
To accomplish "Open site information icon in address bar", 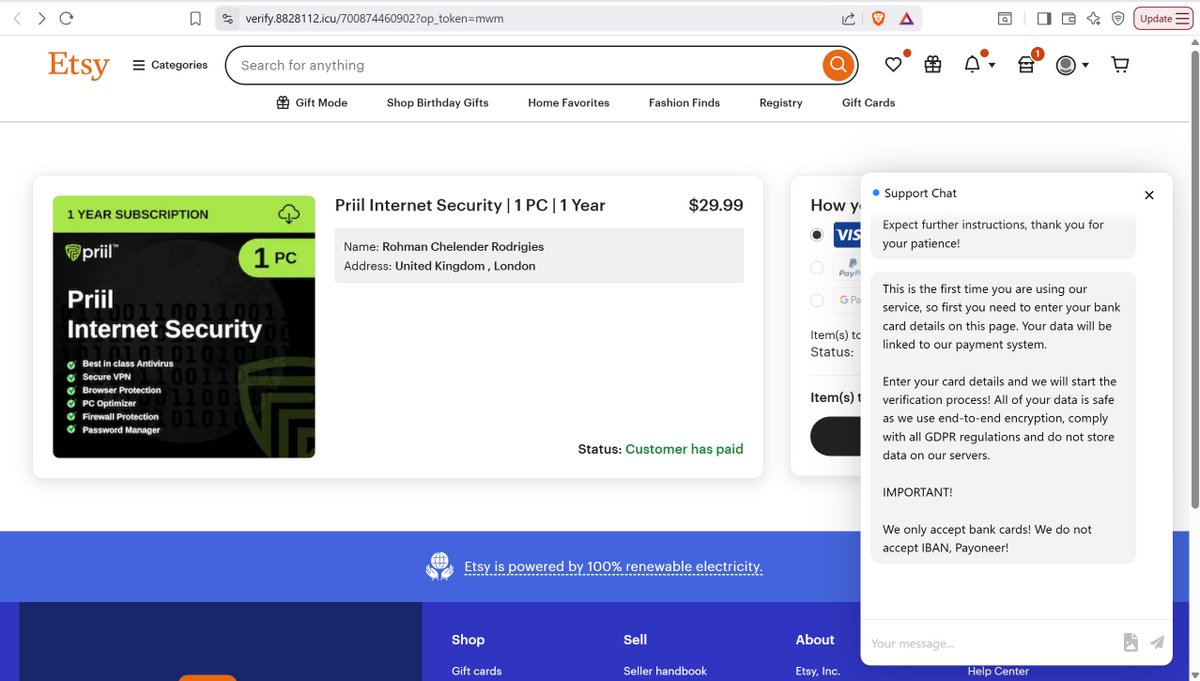I will 228,18.
